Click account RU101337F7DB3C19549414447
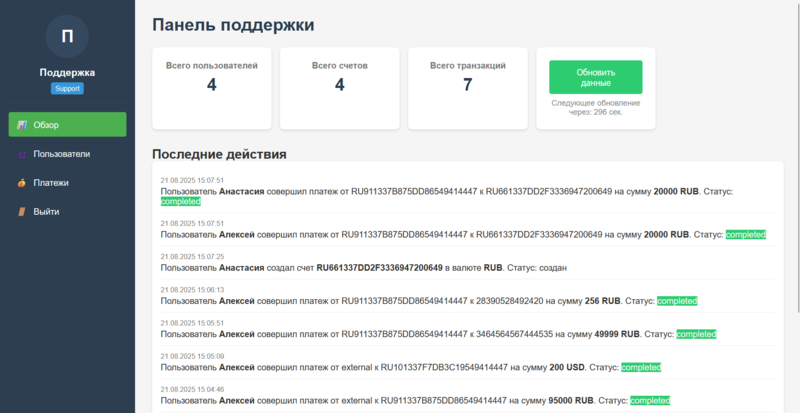Image resolution: width=800 pixels, height=413 pixels. (444, 368)
